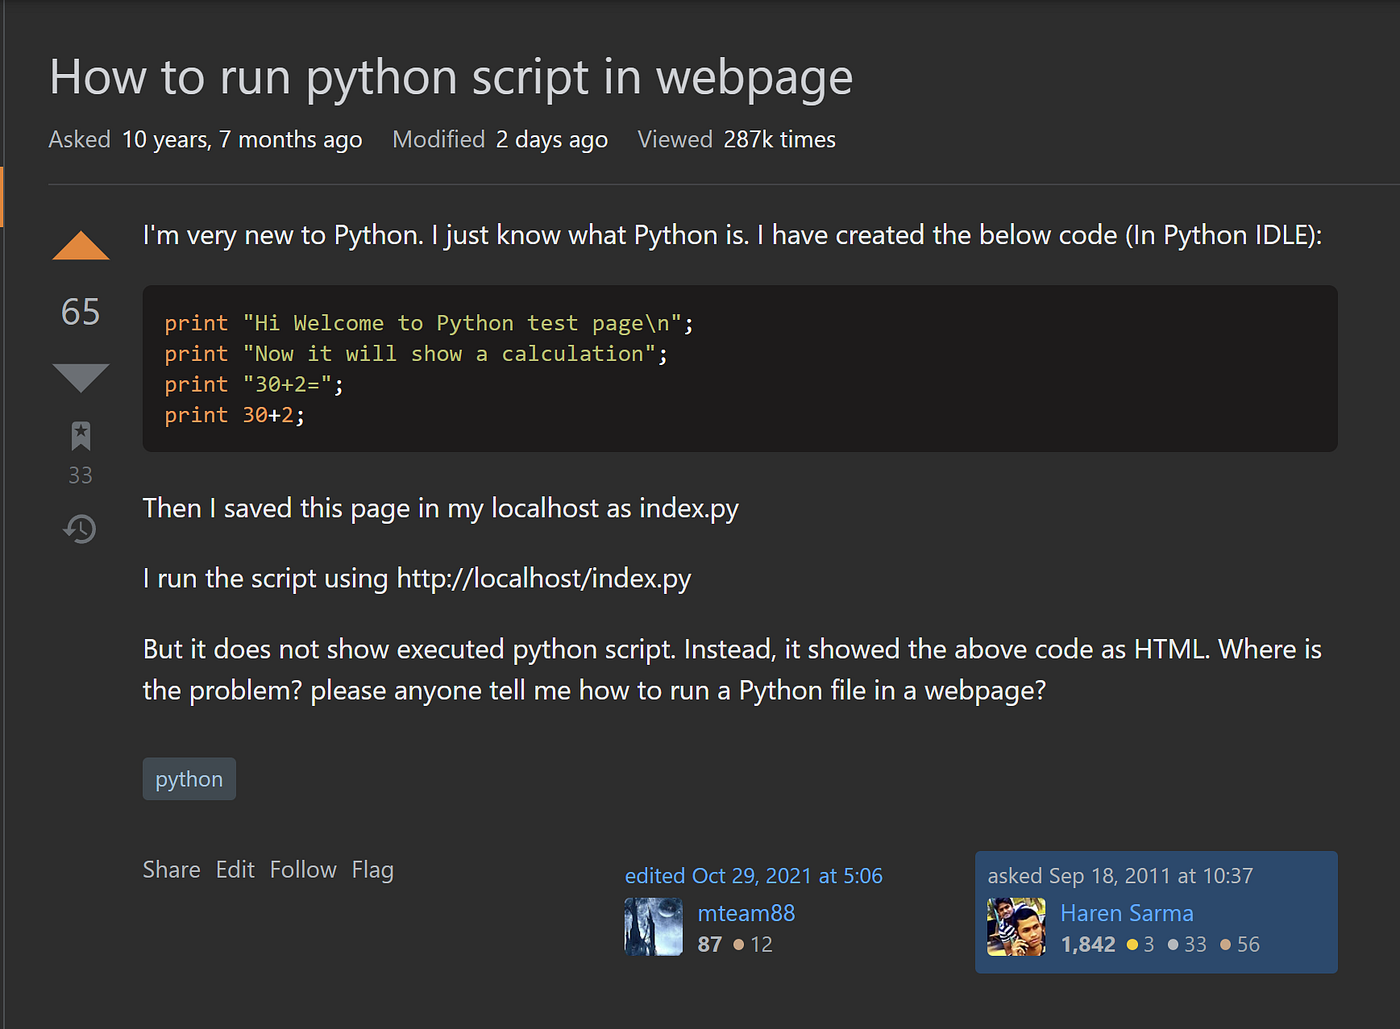1400x1029 pixels.
Task: Click the orange sidebar marker on the left edge
Action: coord(2,197)
